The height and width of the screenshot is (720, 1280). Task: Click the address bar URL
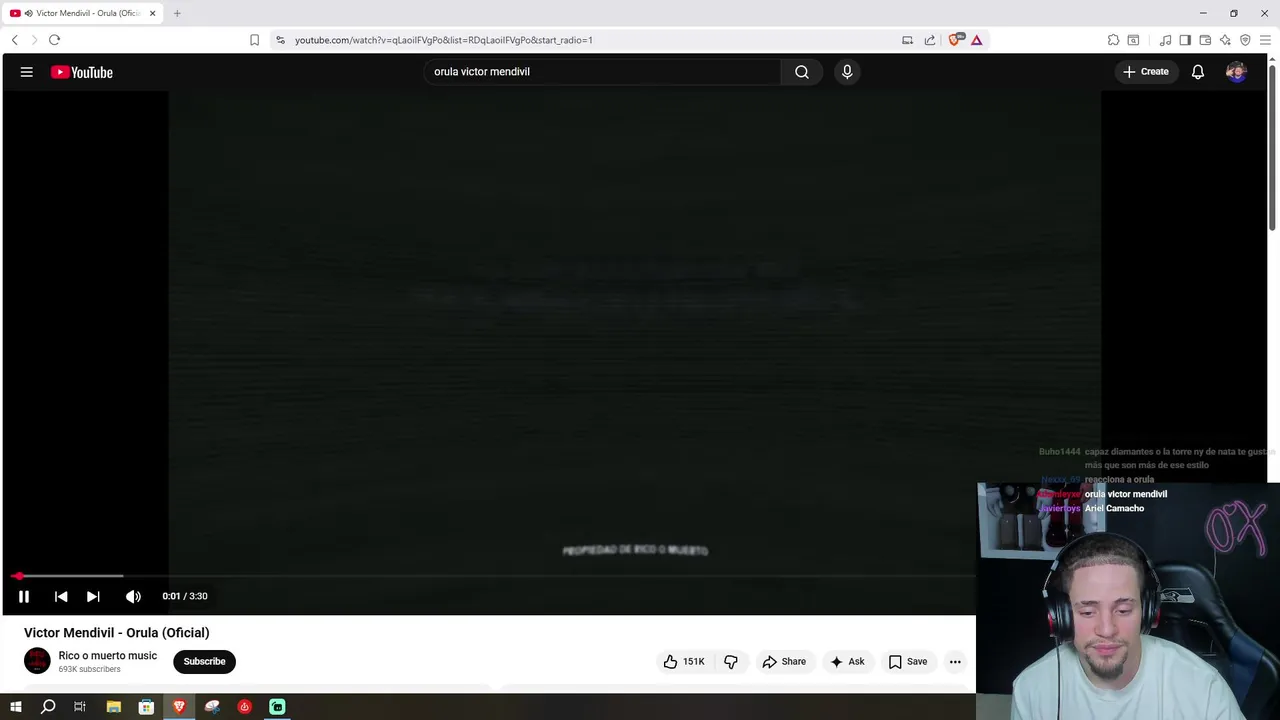click(444, 40)
